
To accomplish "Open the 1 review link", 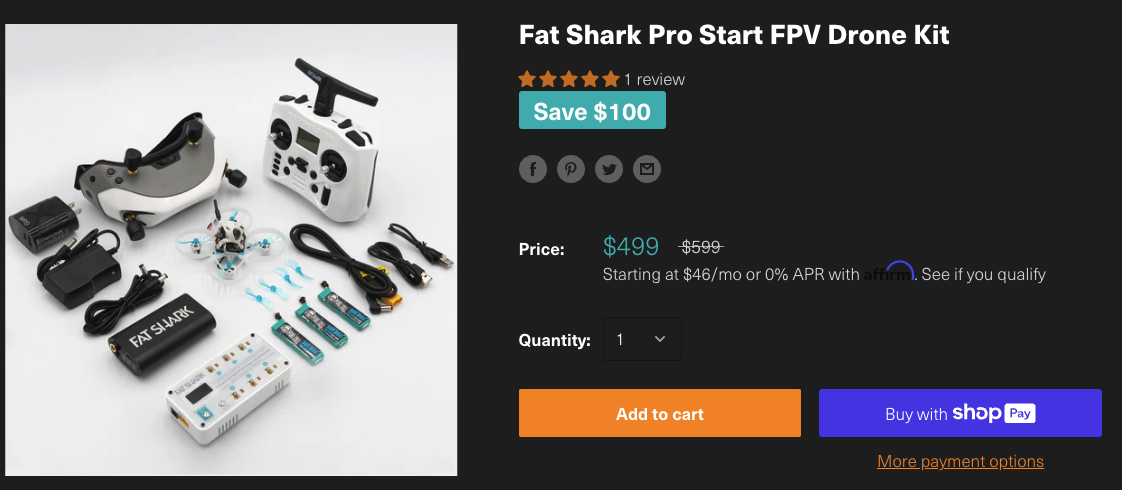I will (x=654, y=79).
